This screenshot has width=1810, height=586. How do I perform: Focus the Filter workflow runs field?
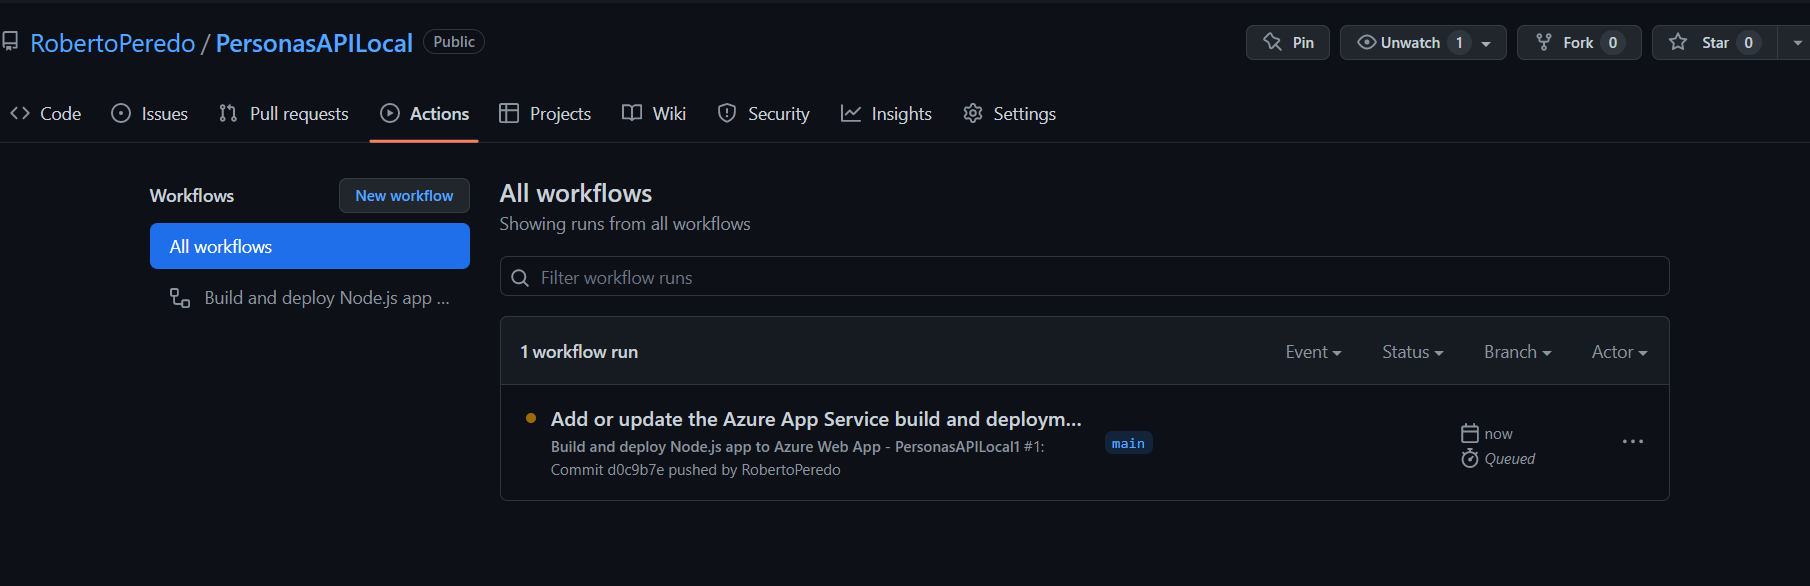click(1084, 277)
